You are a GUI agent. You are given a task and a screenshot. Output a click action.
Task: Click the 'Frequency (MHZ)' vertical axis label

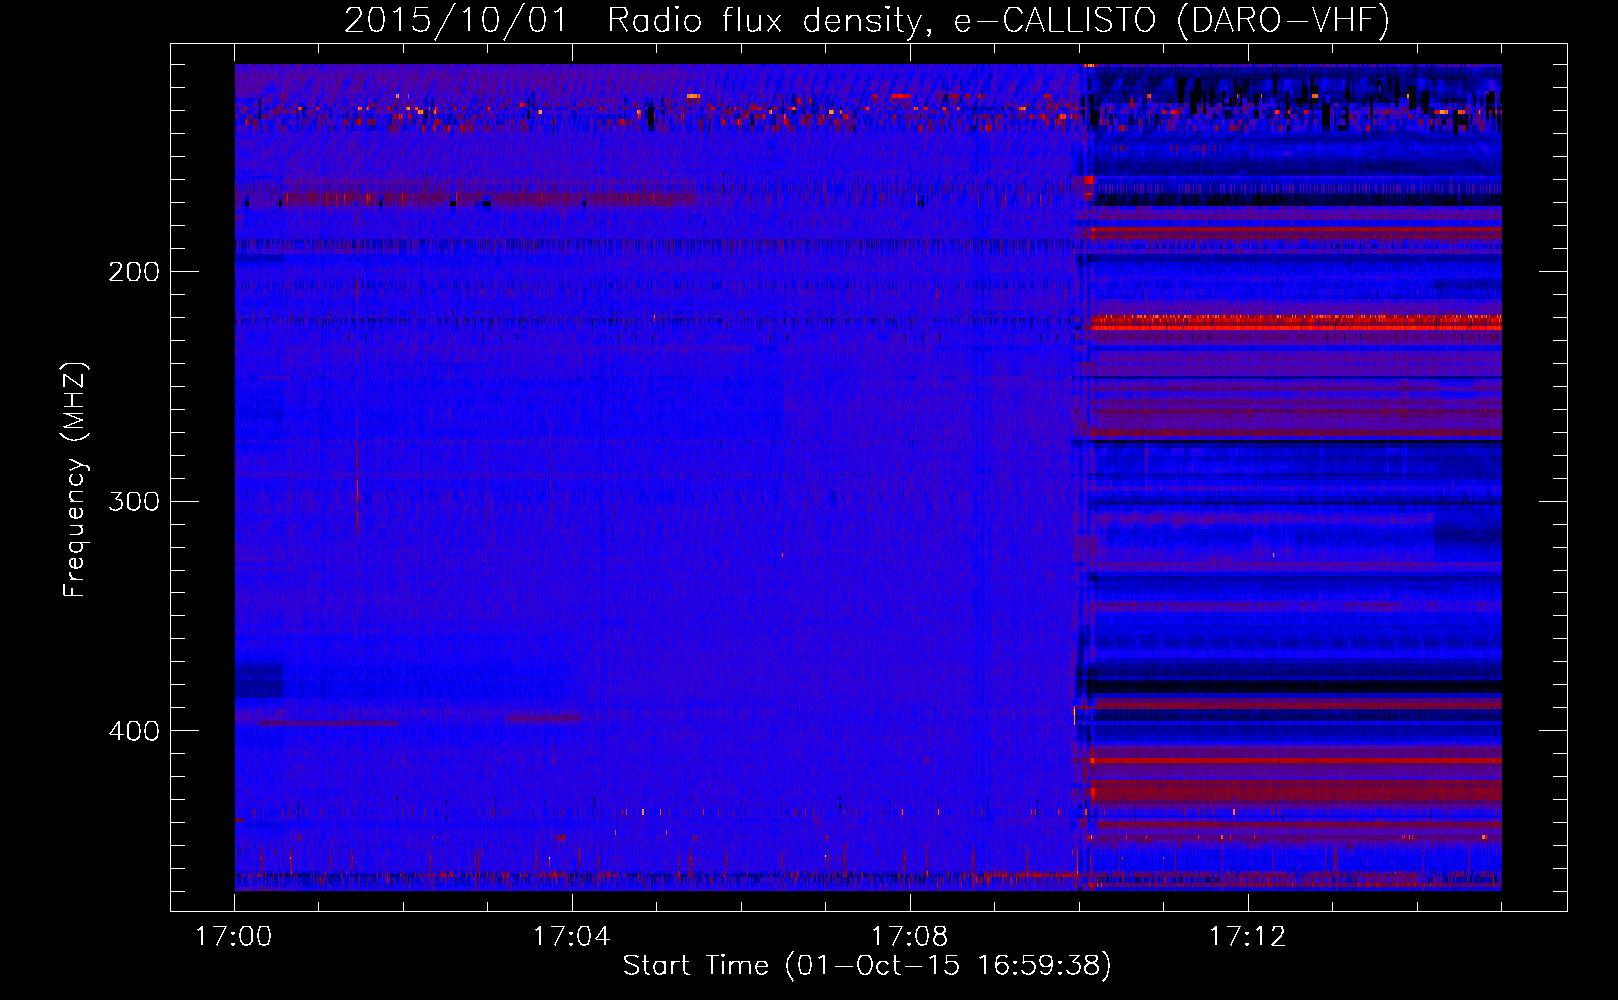(75, 480)
